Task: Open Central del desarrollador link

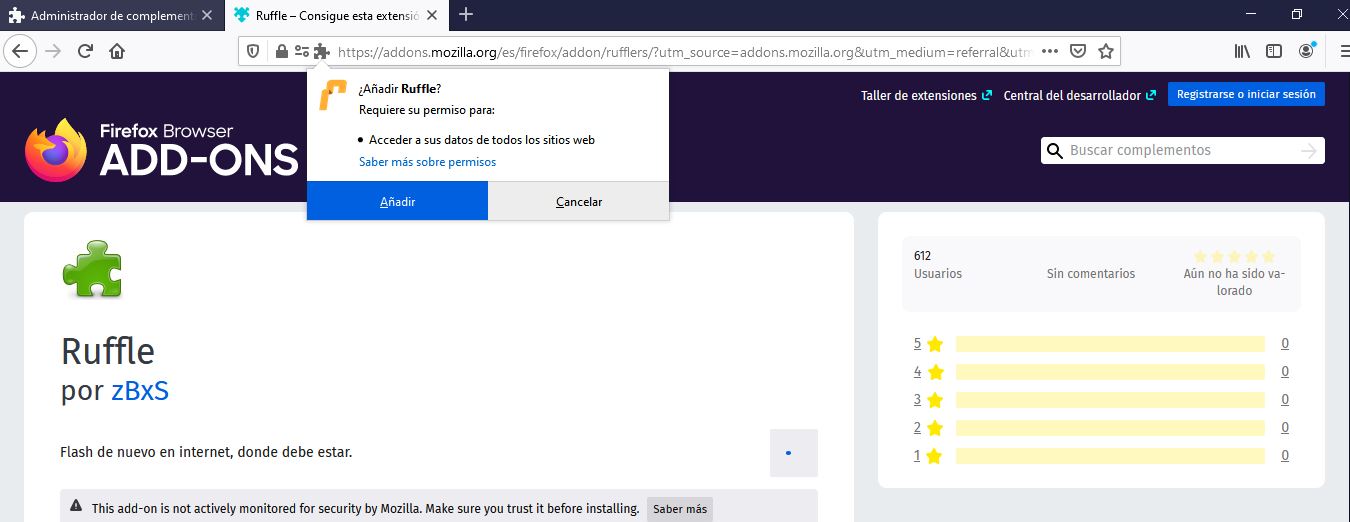Action: [x=1080, y=96]
